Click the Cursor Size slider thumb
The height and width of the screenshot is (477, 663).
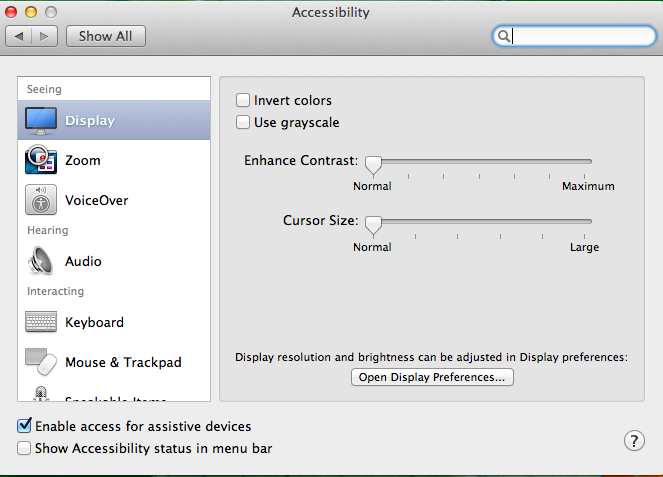[373, 225]
